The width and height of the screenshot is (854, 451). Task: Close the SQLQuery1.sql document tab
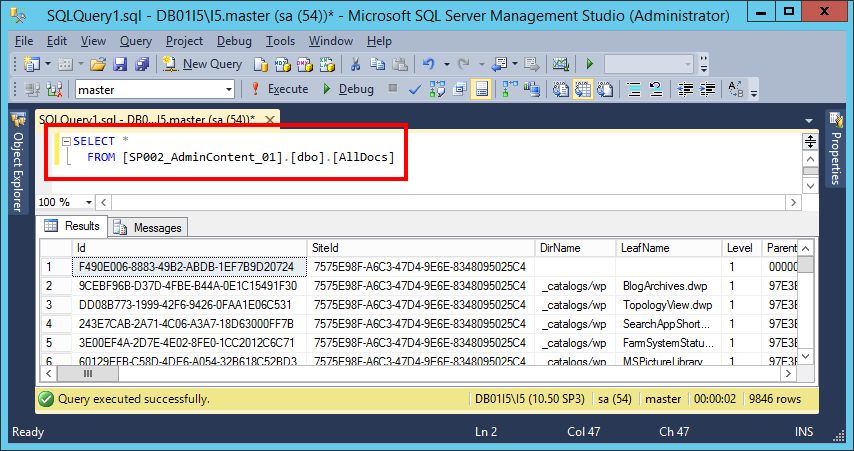[x=270, y=119]
